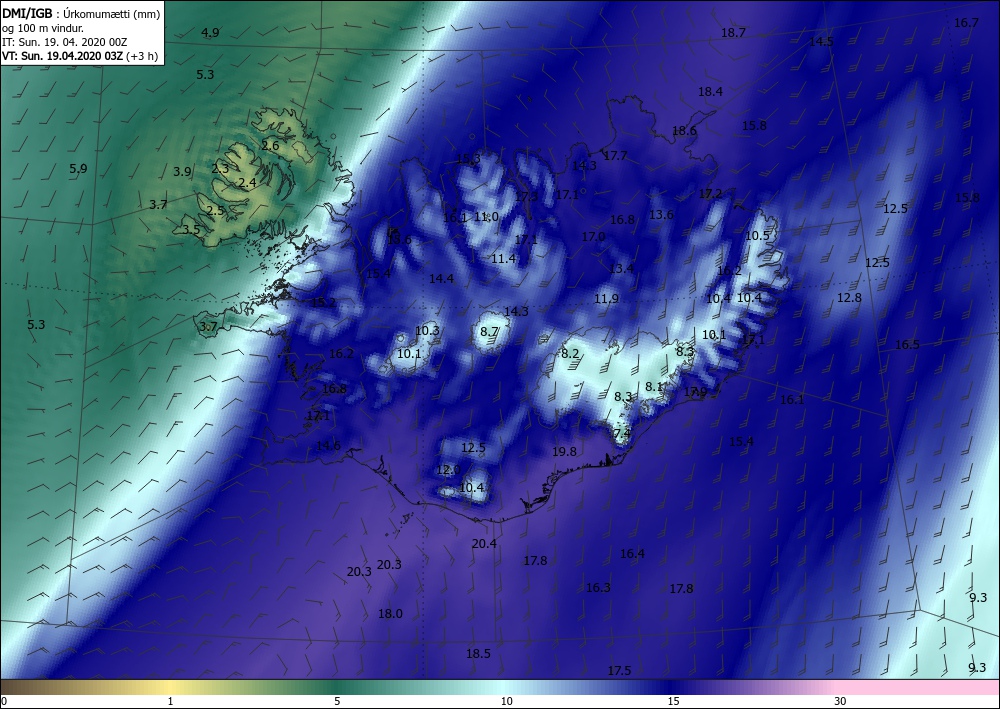This screenshot has height=709, width=1000.
Task: Click the Westfjords value 2.6
Action: pos(270,145)
